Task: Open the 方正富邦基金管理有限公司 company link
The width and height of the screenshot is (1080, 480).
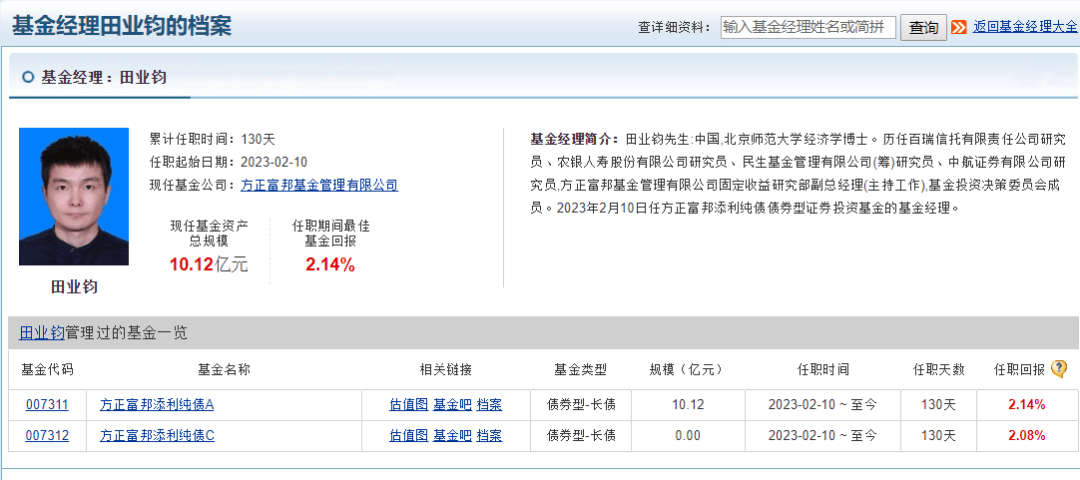Action: (319, 185)
